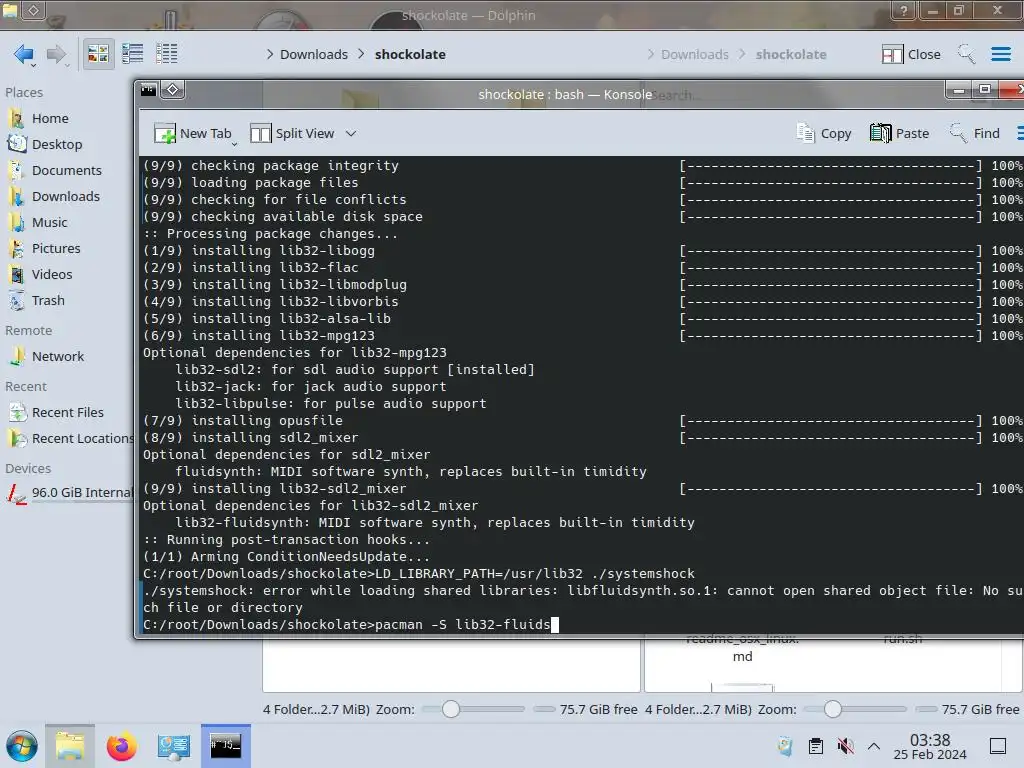Go forward in Dolphin navigation
The image size is (1024, 768).
(57, 54)
